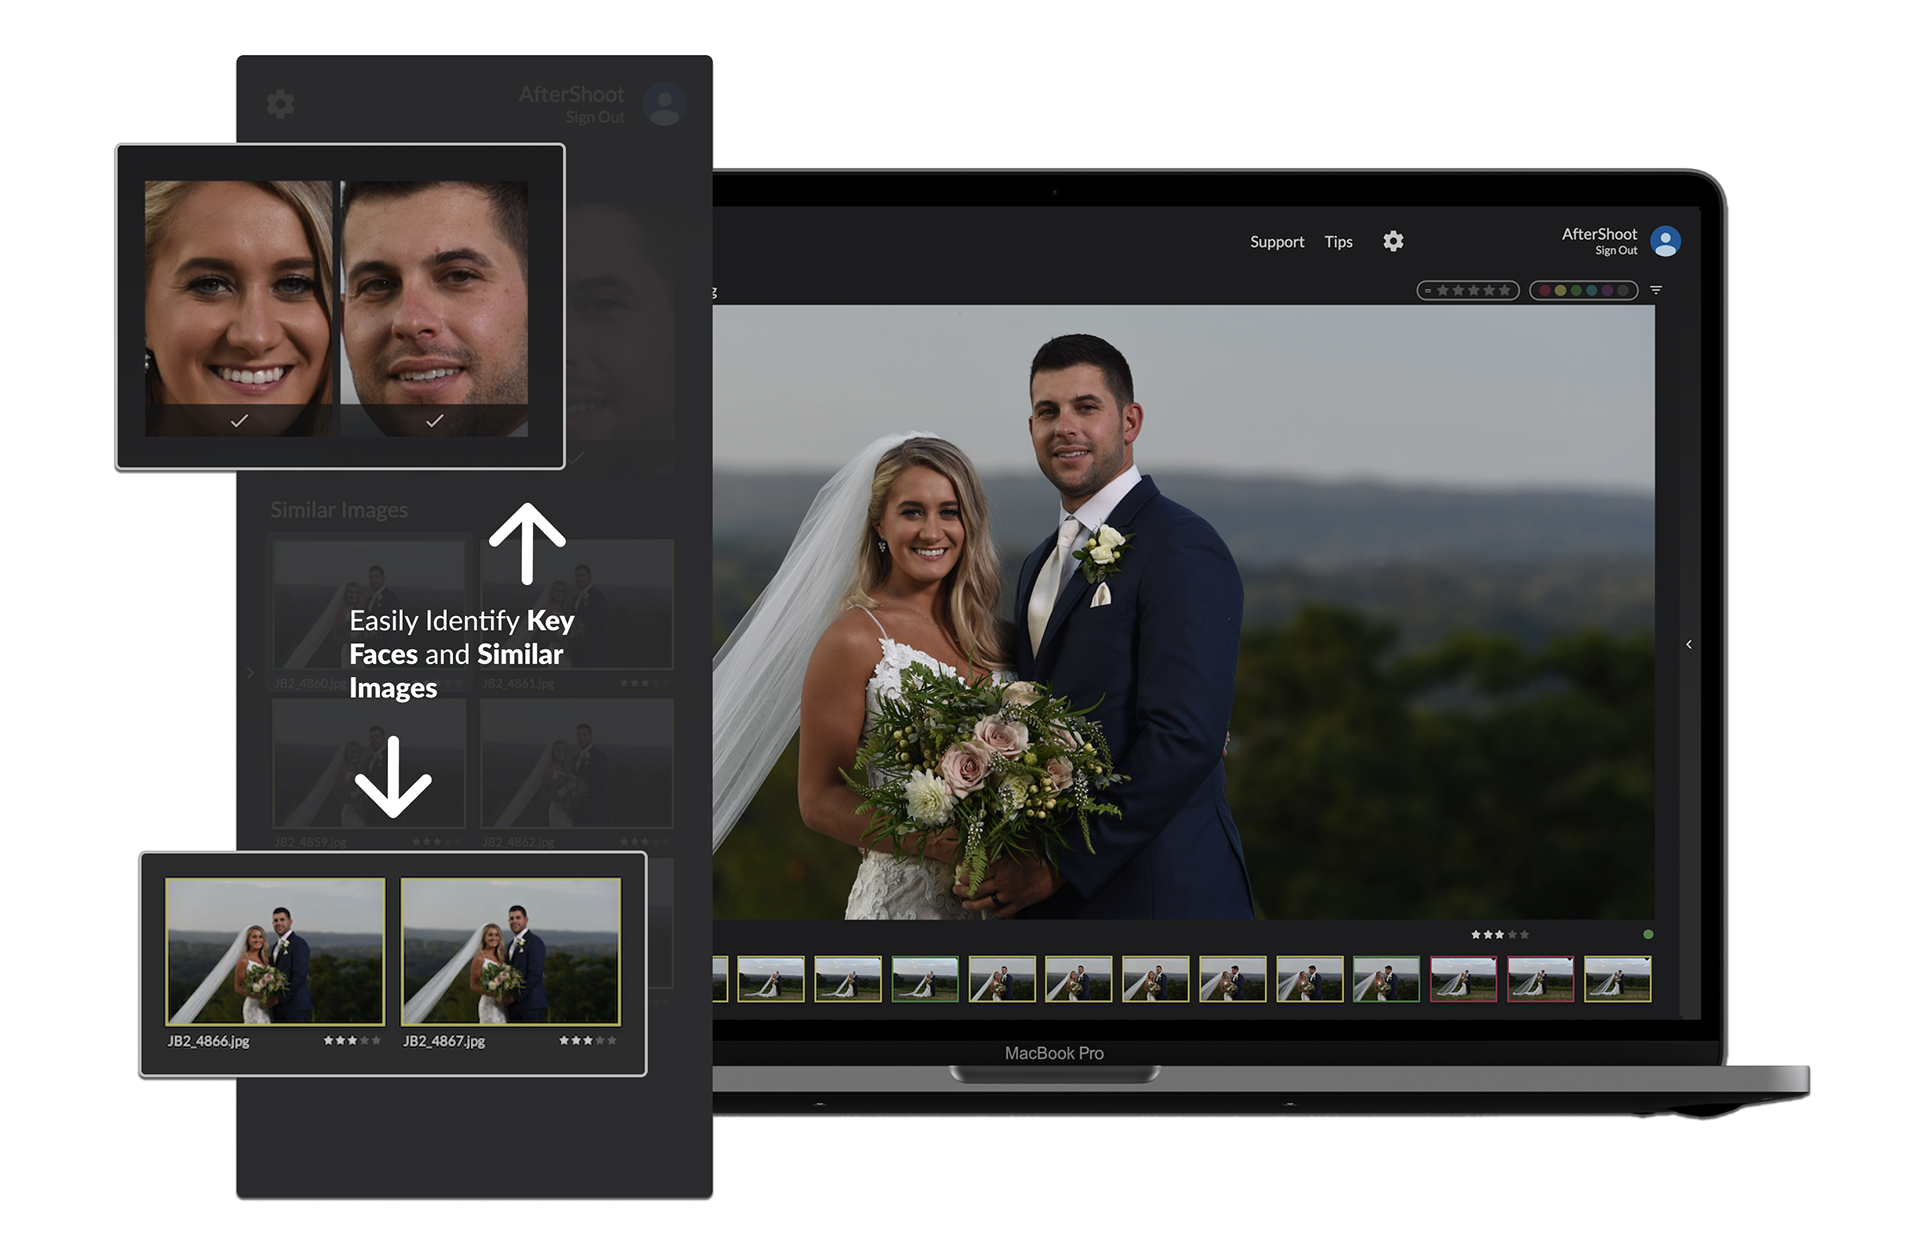Expand right side panel chevron

pos(1689,644)
